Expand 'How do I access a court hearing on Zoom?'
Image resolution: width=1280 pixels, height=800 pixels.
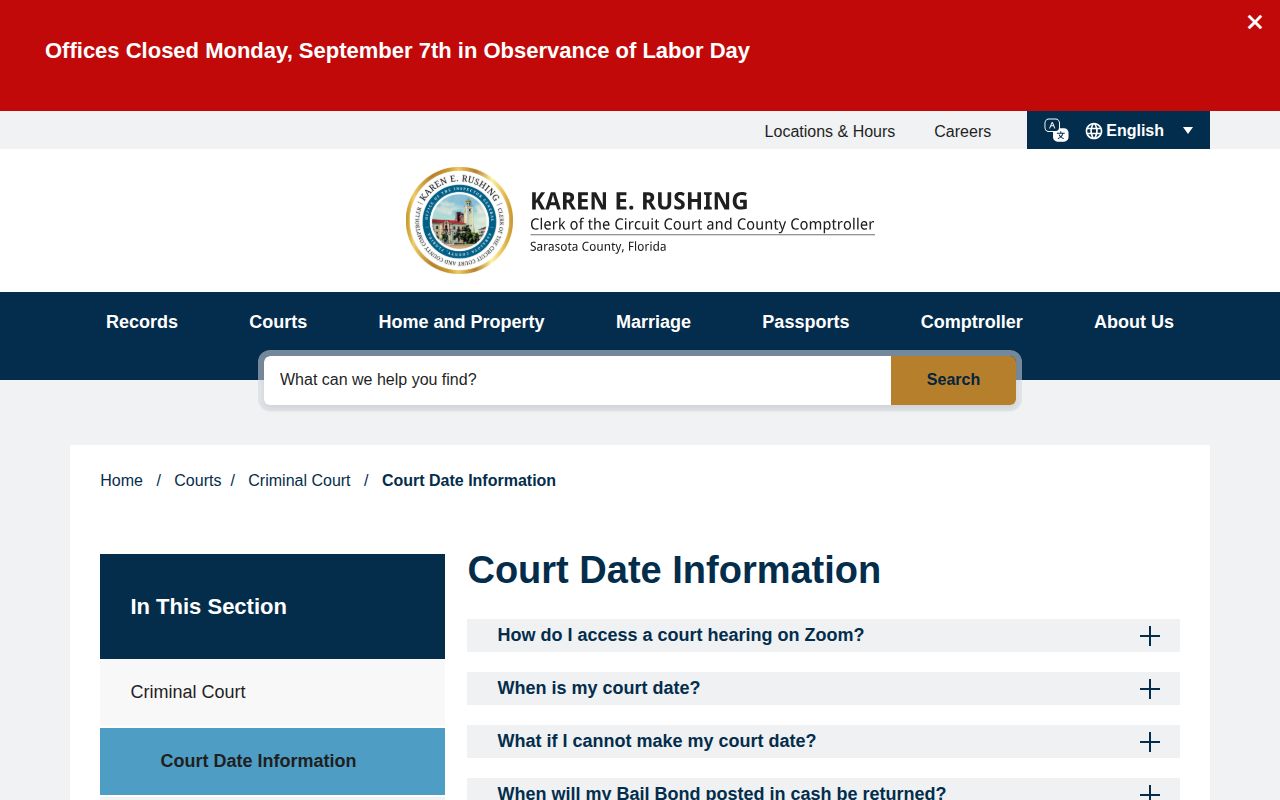point(823,636)
